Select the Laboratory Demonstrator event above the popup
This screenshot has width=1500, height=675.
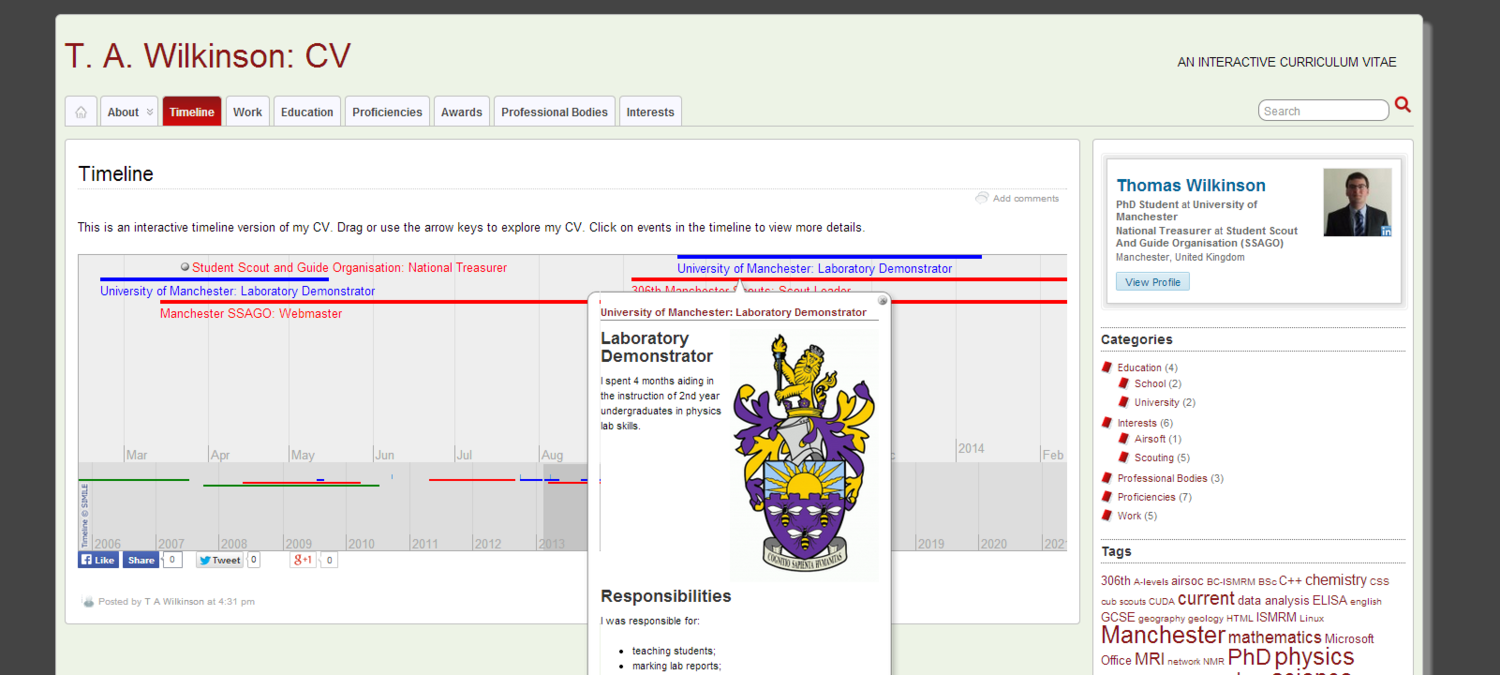point(815,268)
